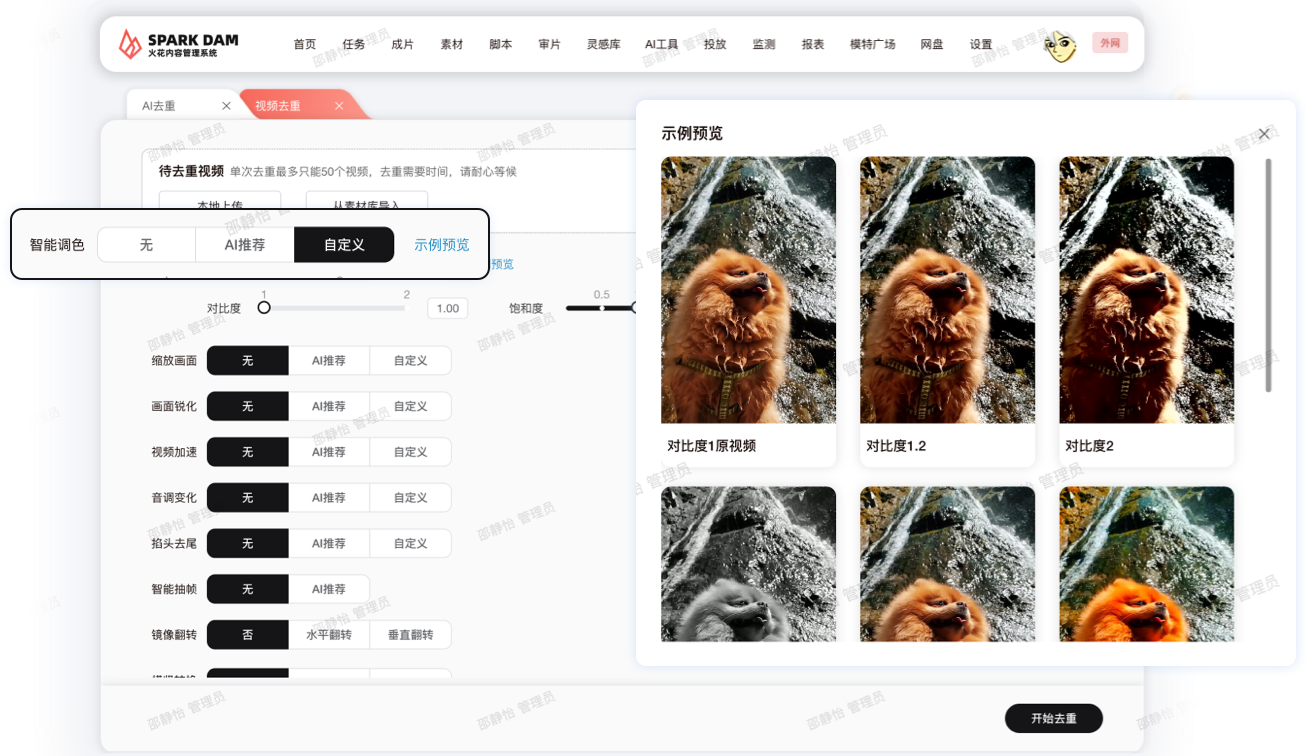Switch to the AI去重 tab
The image size is (1308, 756).
point(160,106)
